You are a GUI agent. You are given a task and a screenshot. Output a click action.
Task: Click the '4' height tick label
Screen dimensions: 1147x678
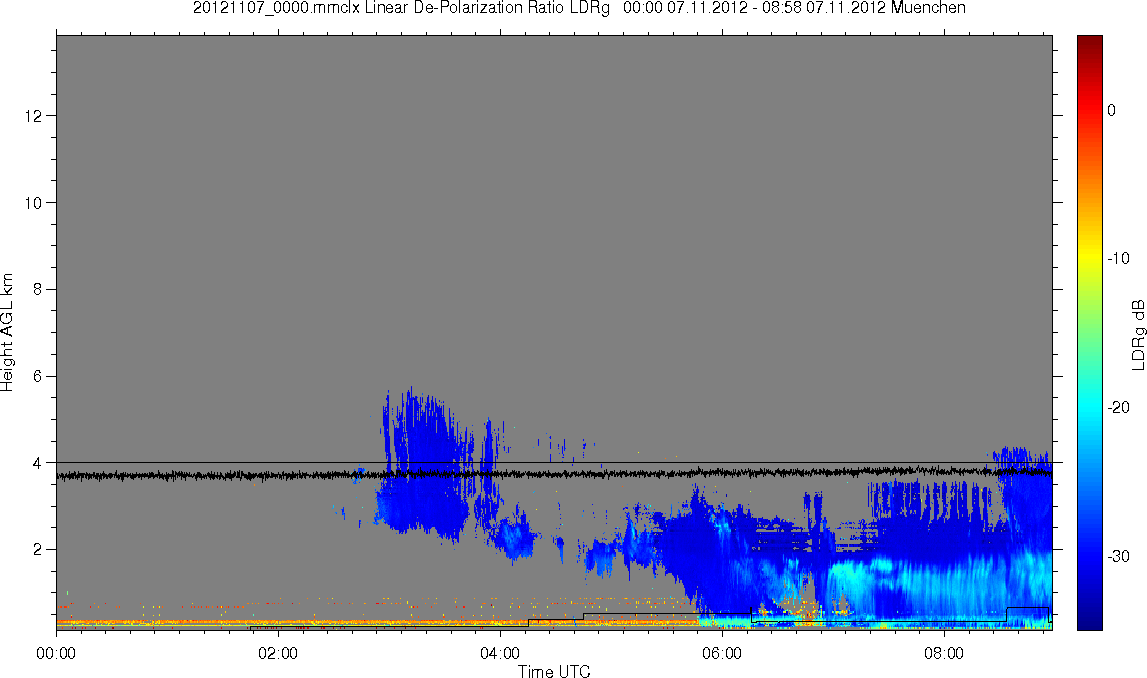(x=37, y=463)
